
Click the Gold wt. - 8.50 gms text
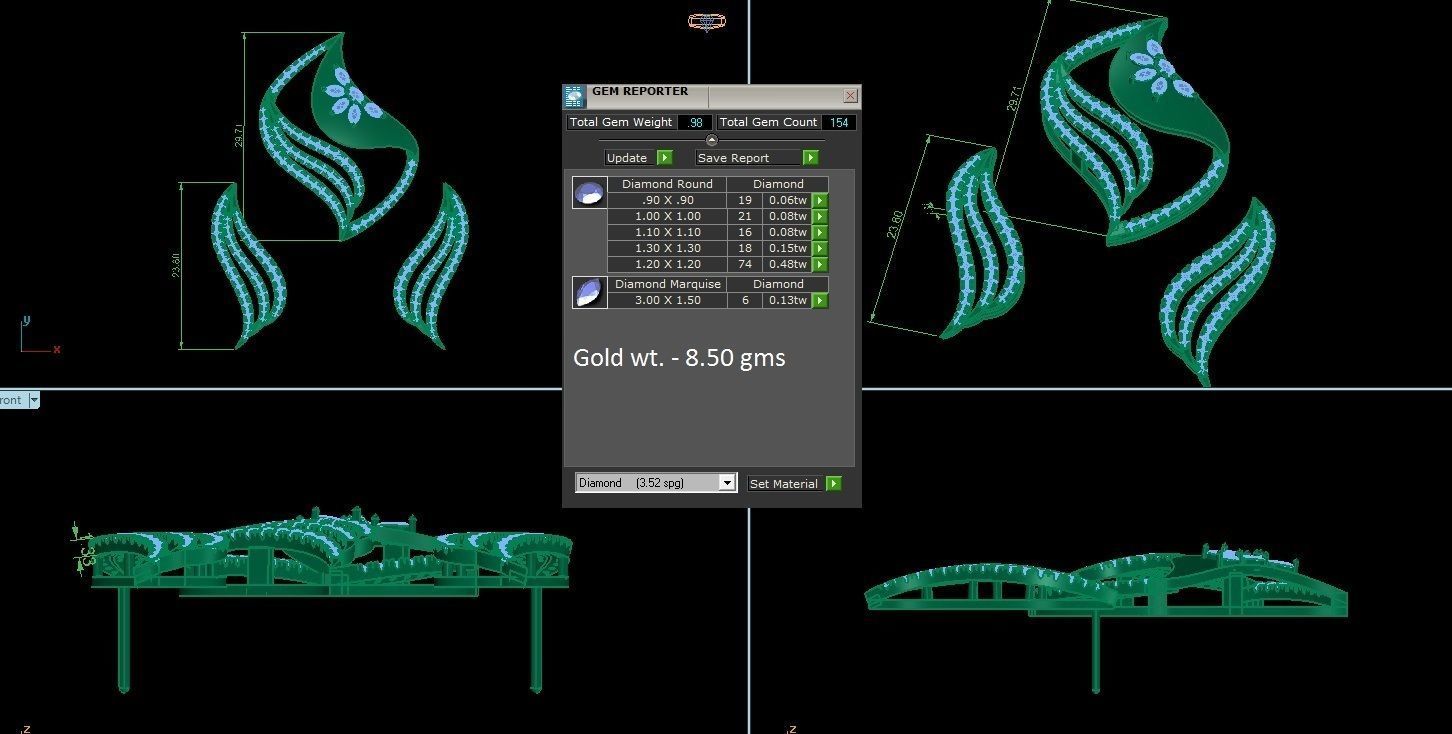point(679,357)
